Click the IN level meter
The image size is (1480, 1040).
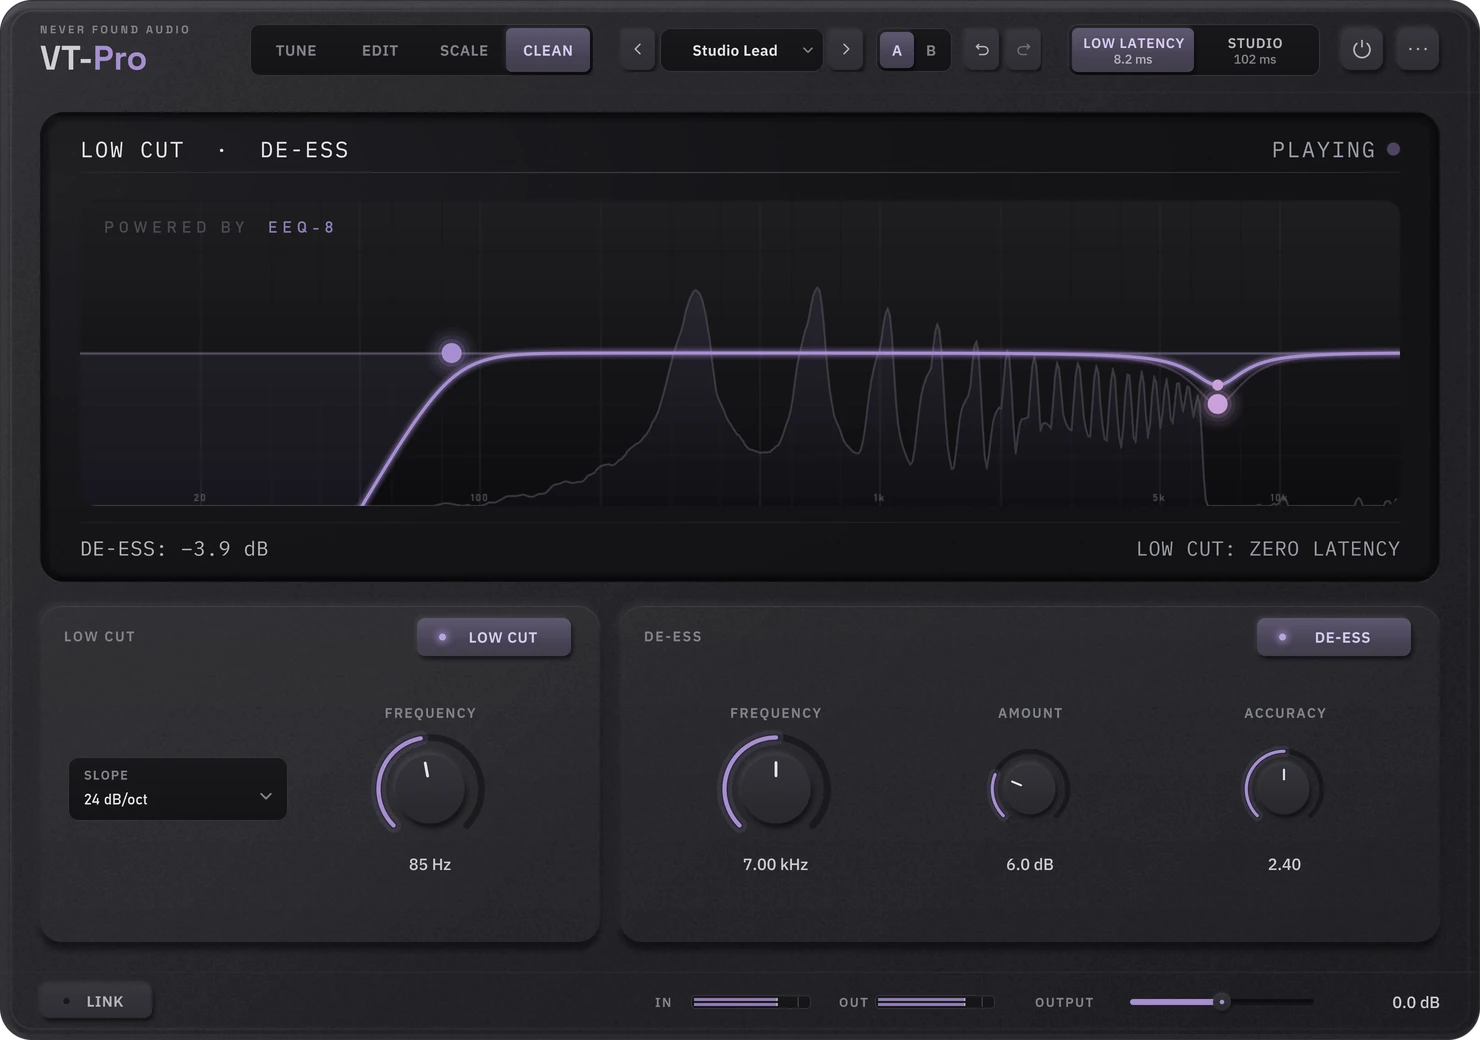[x=751, y=1002]
